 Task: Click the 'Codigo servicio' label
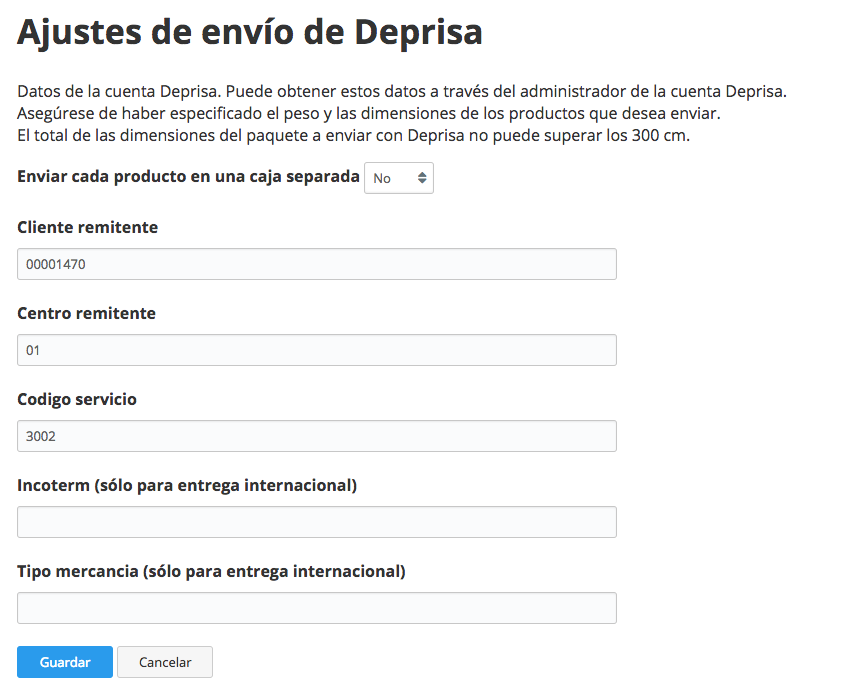pos(77,399)
